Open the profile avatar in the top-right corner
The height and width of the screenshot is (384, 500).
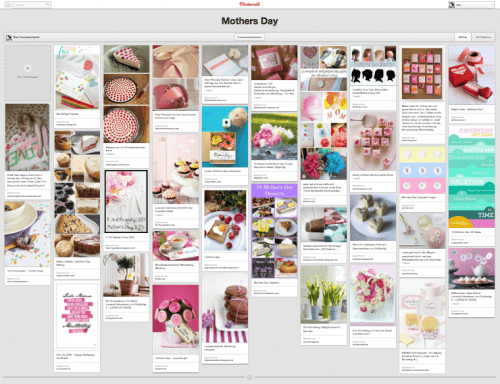coord(452,5)
